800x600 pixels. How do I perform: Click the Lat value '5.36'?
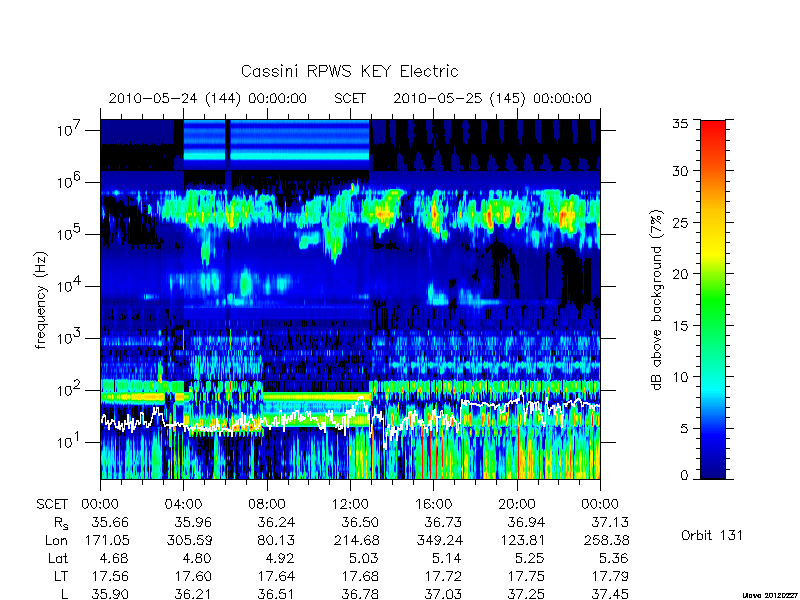(614, 559)
